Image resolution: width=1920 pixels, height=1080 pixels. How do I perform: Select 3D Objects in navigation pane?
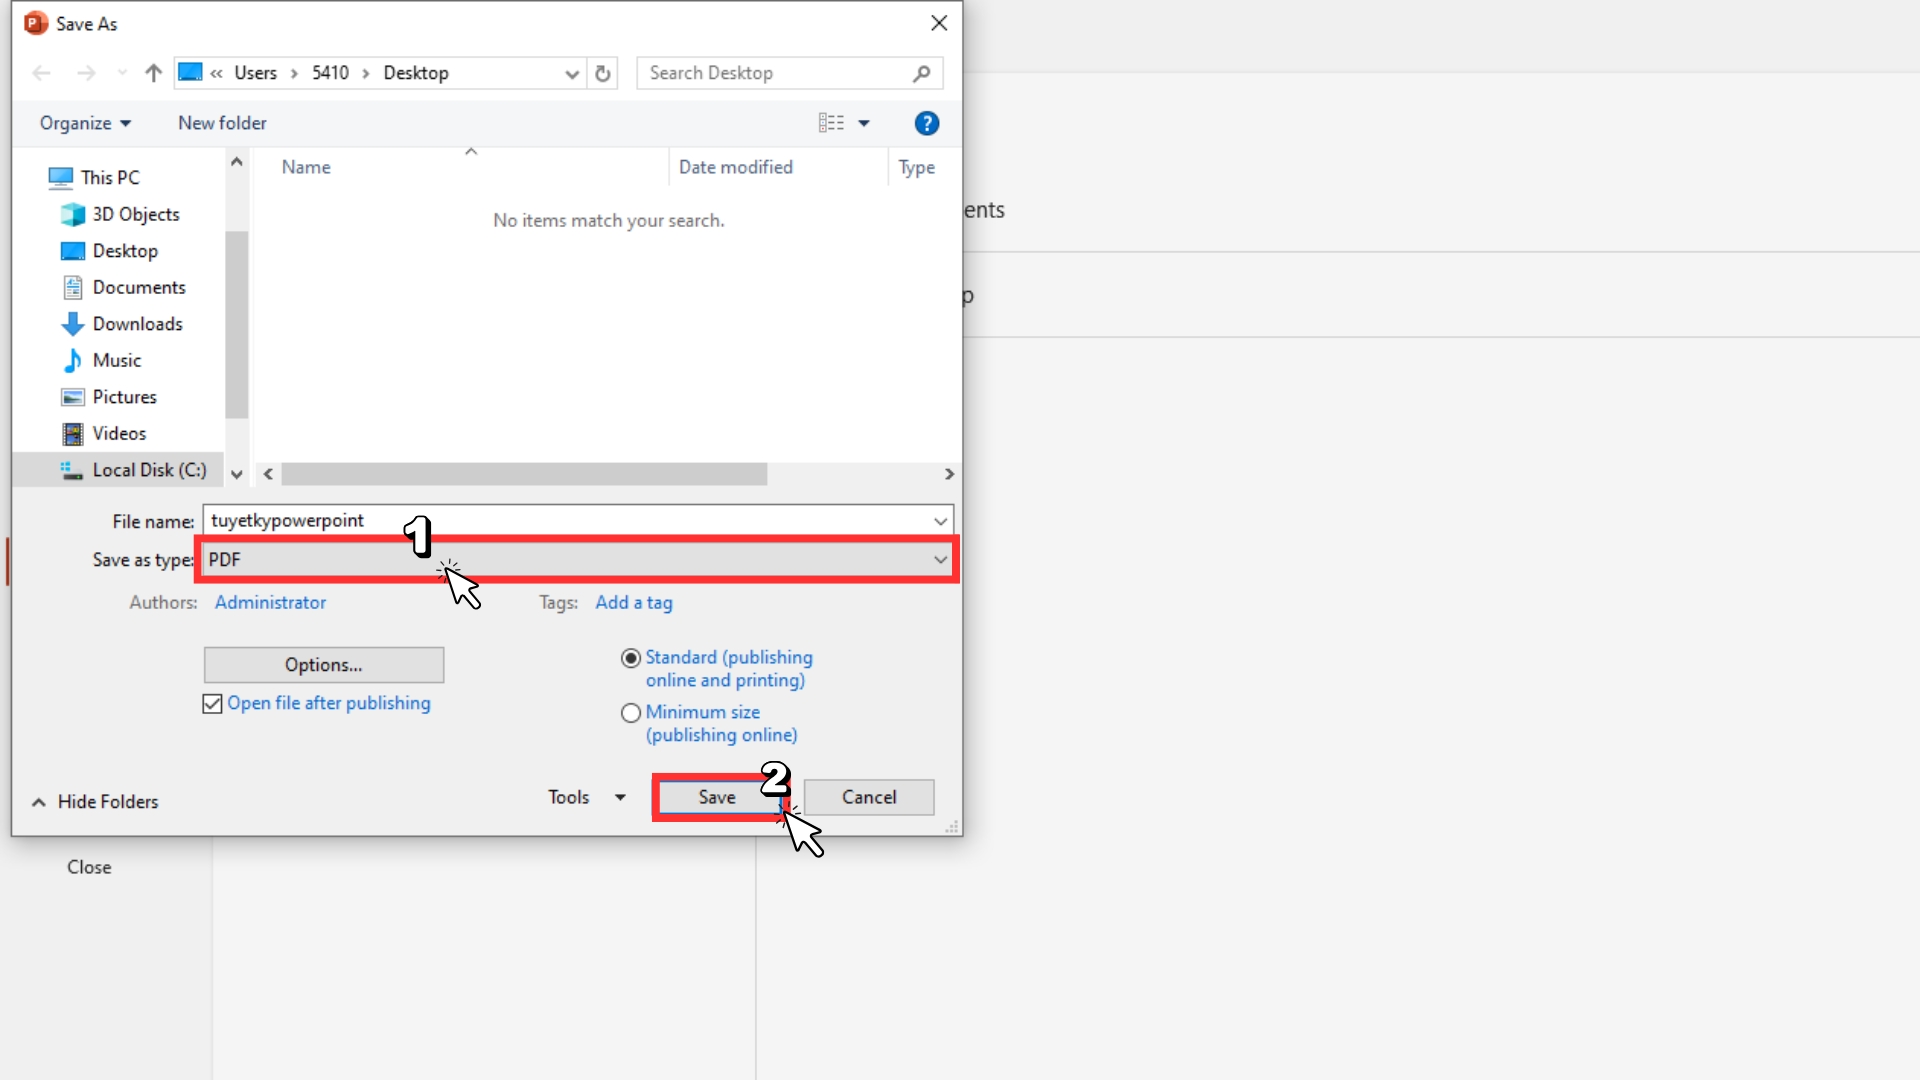click(135, 214)
